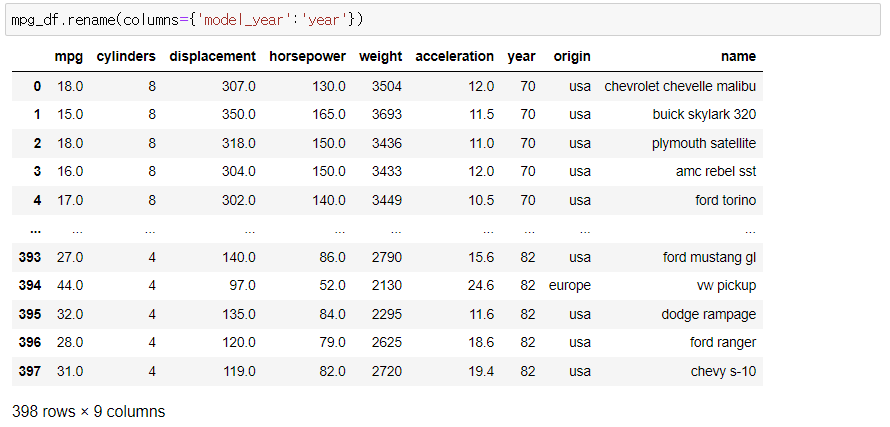890x427 pixels.
Task: Click the dodge rampage name cell
Action: tap(709, 315)
